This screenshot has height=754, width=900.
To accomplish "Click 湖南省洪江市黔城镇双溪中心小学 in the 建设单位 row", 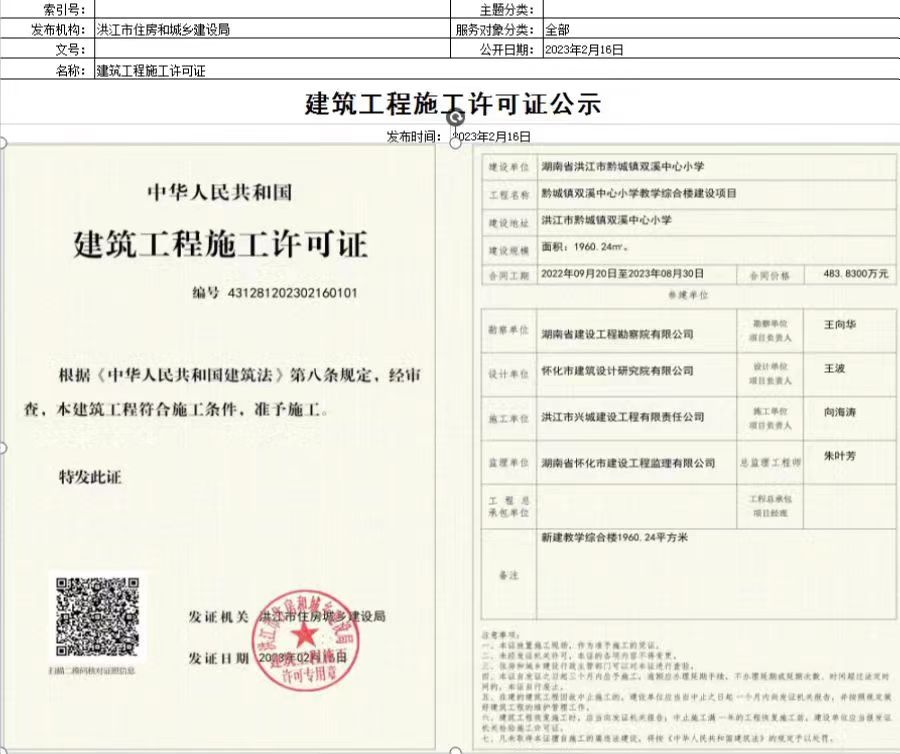I will 623,167.
